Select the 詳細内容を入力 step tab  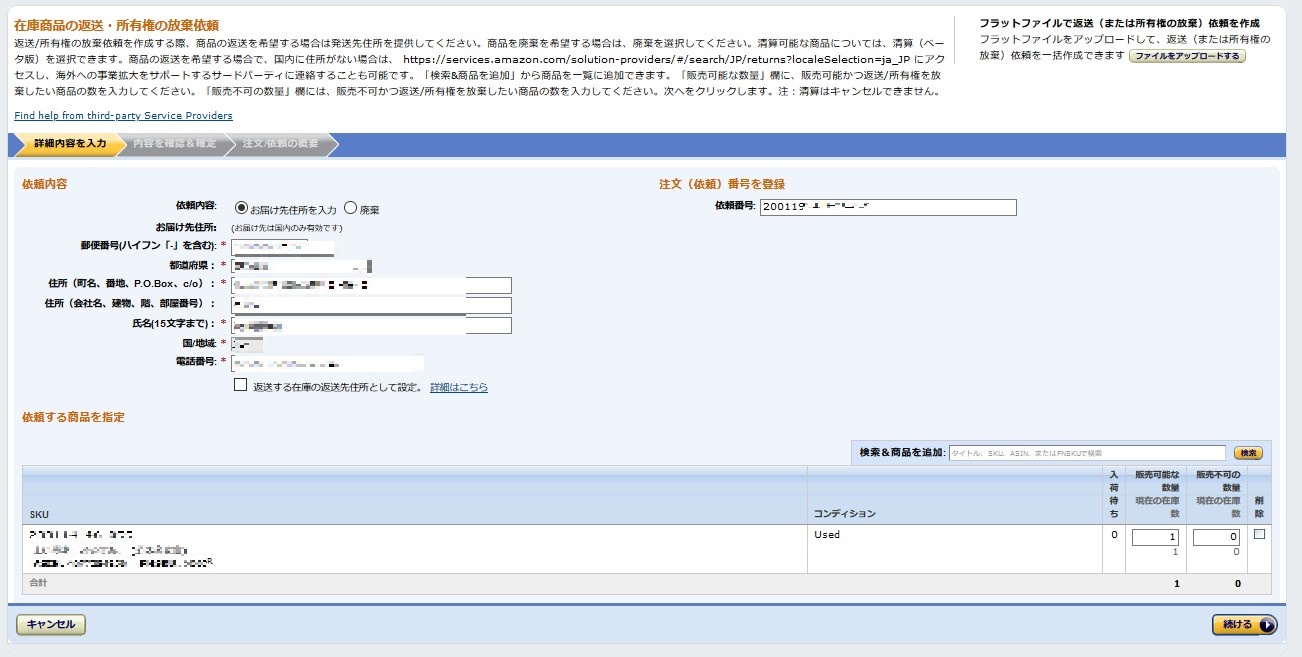pos(68,144)
